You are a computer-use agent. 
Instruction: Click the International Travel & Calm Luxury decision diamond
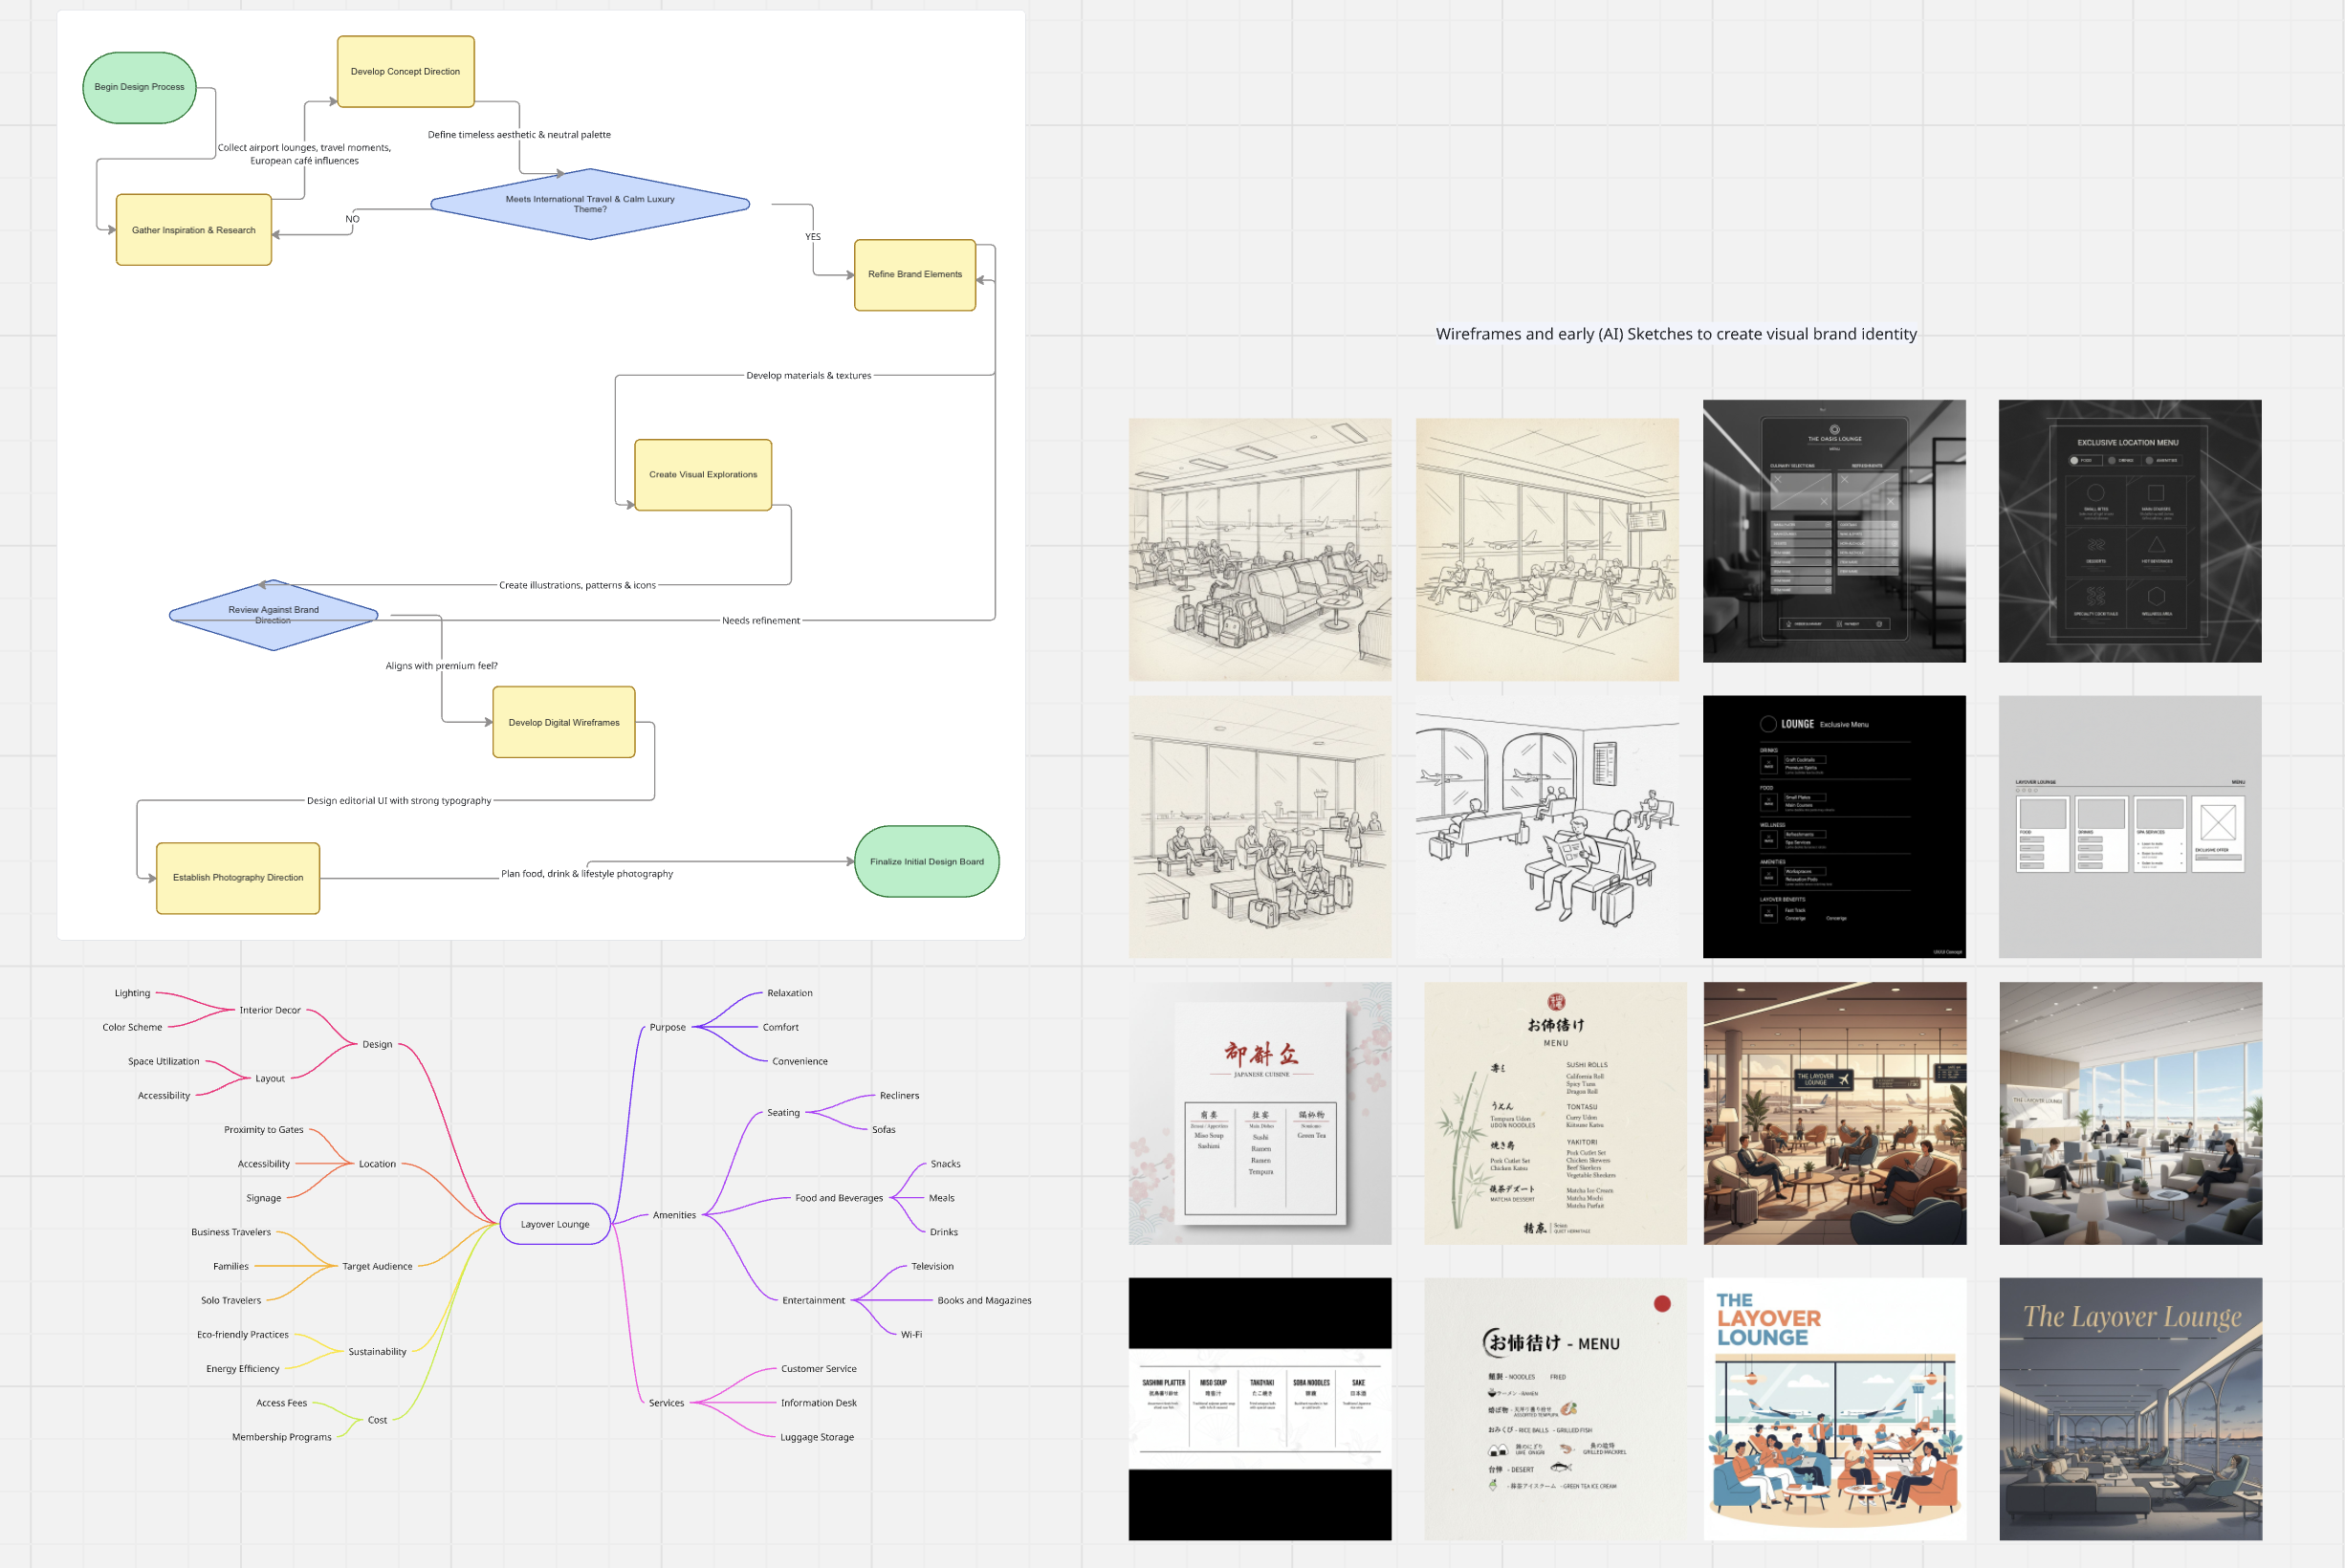(x=589, y=204)
